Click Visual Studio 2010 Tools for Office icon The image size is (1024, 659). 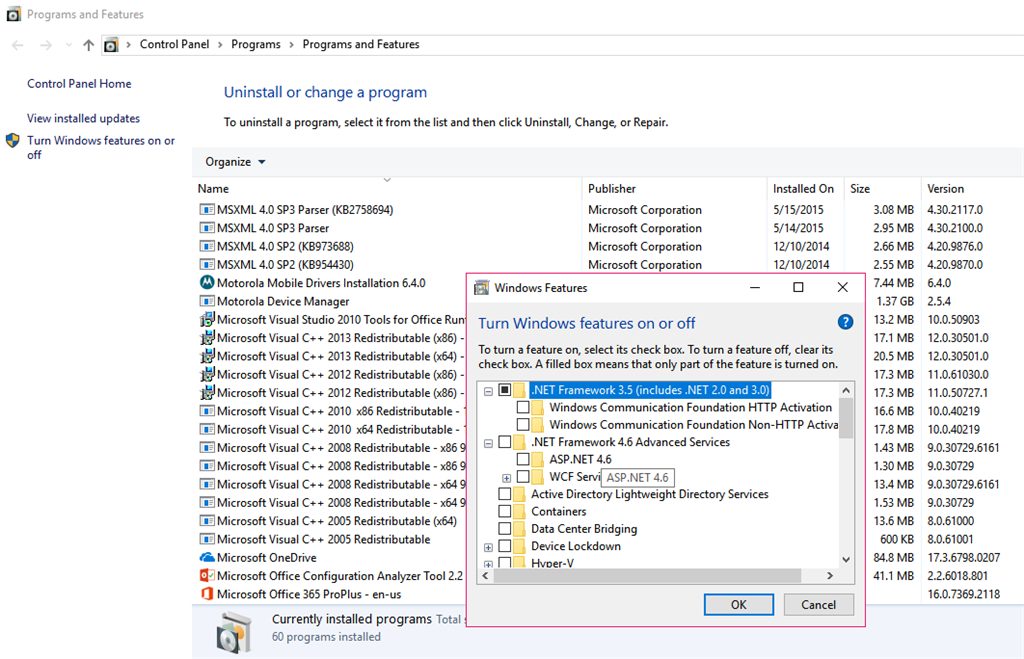coord(207,319)
